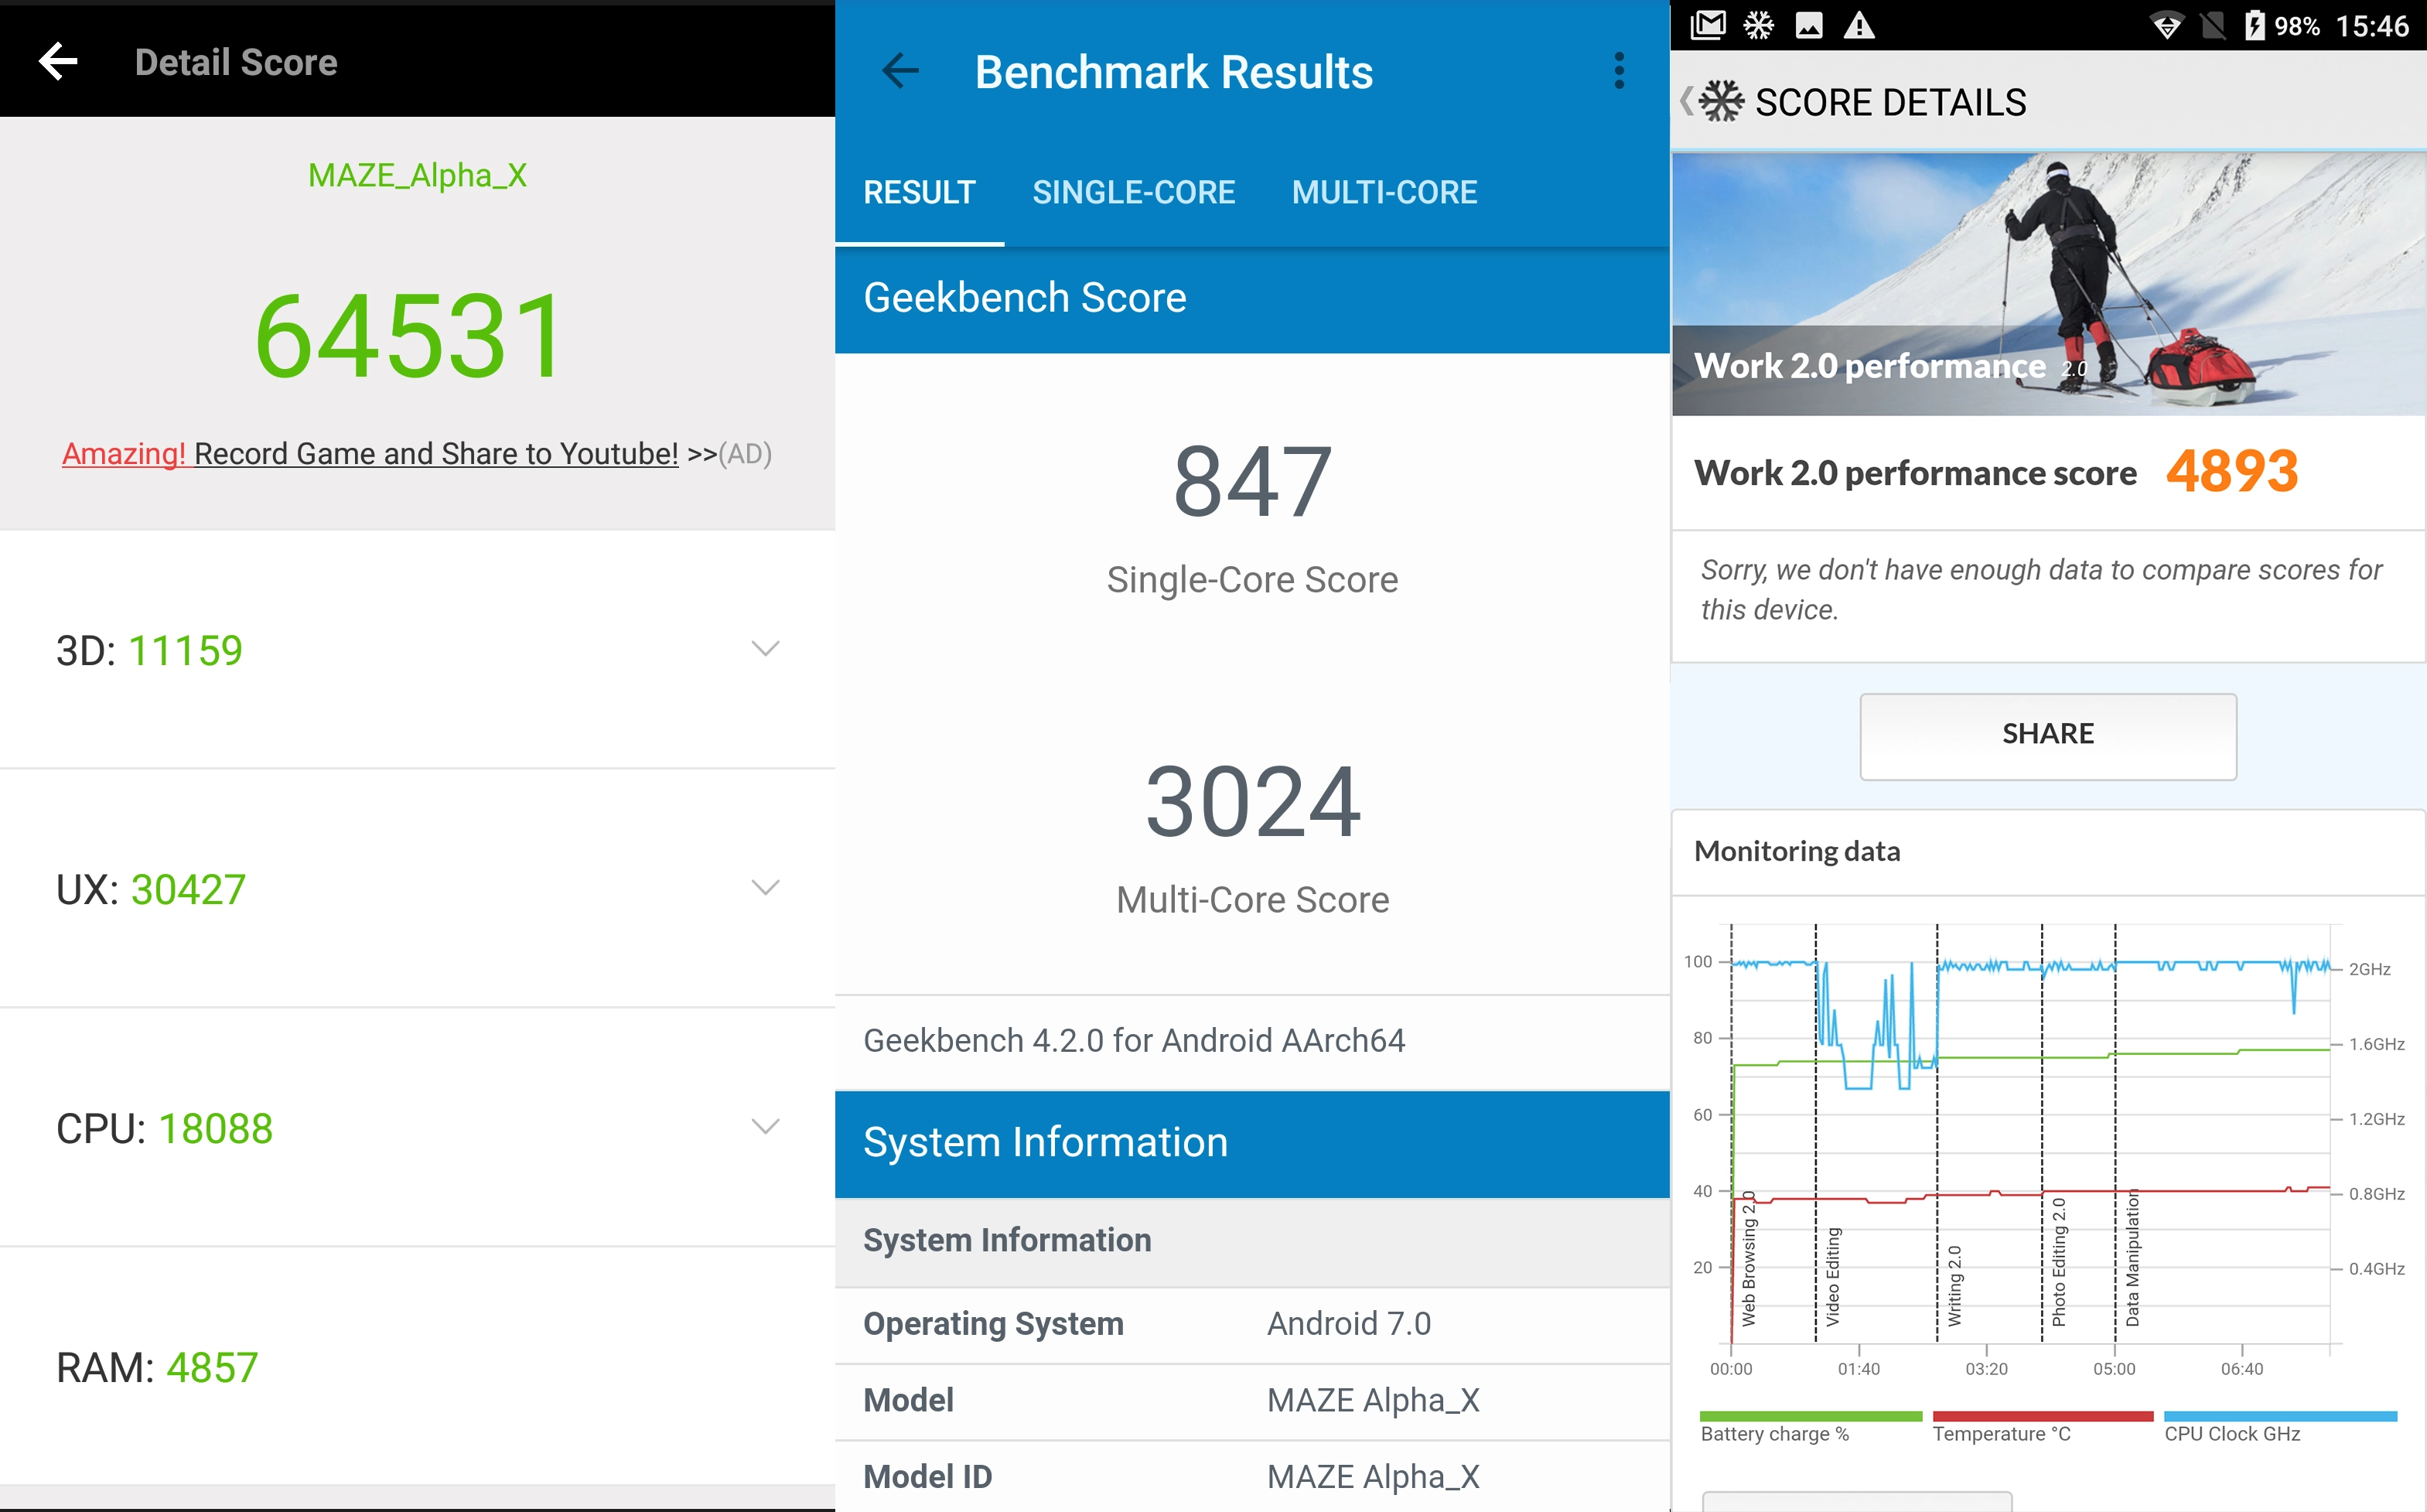Screen dimensions: 2427x1512
Task: Tap the 3024 Multi-Core Score
Action: (x=1252, y=802)
